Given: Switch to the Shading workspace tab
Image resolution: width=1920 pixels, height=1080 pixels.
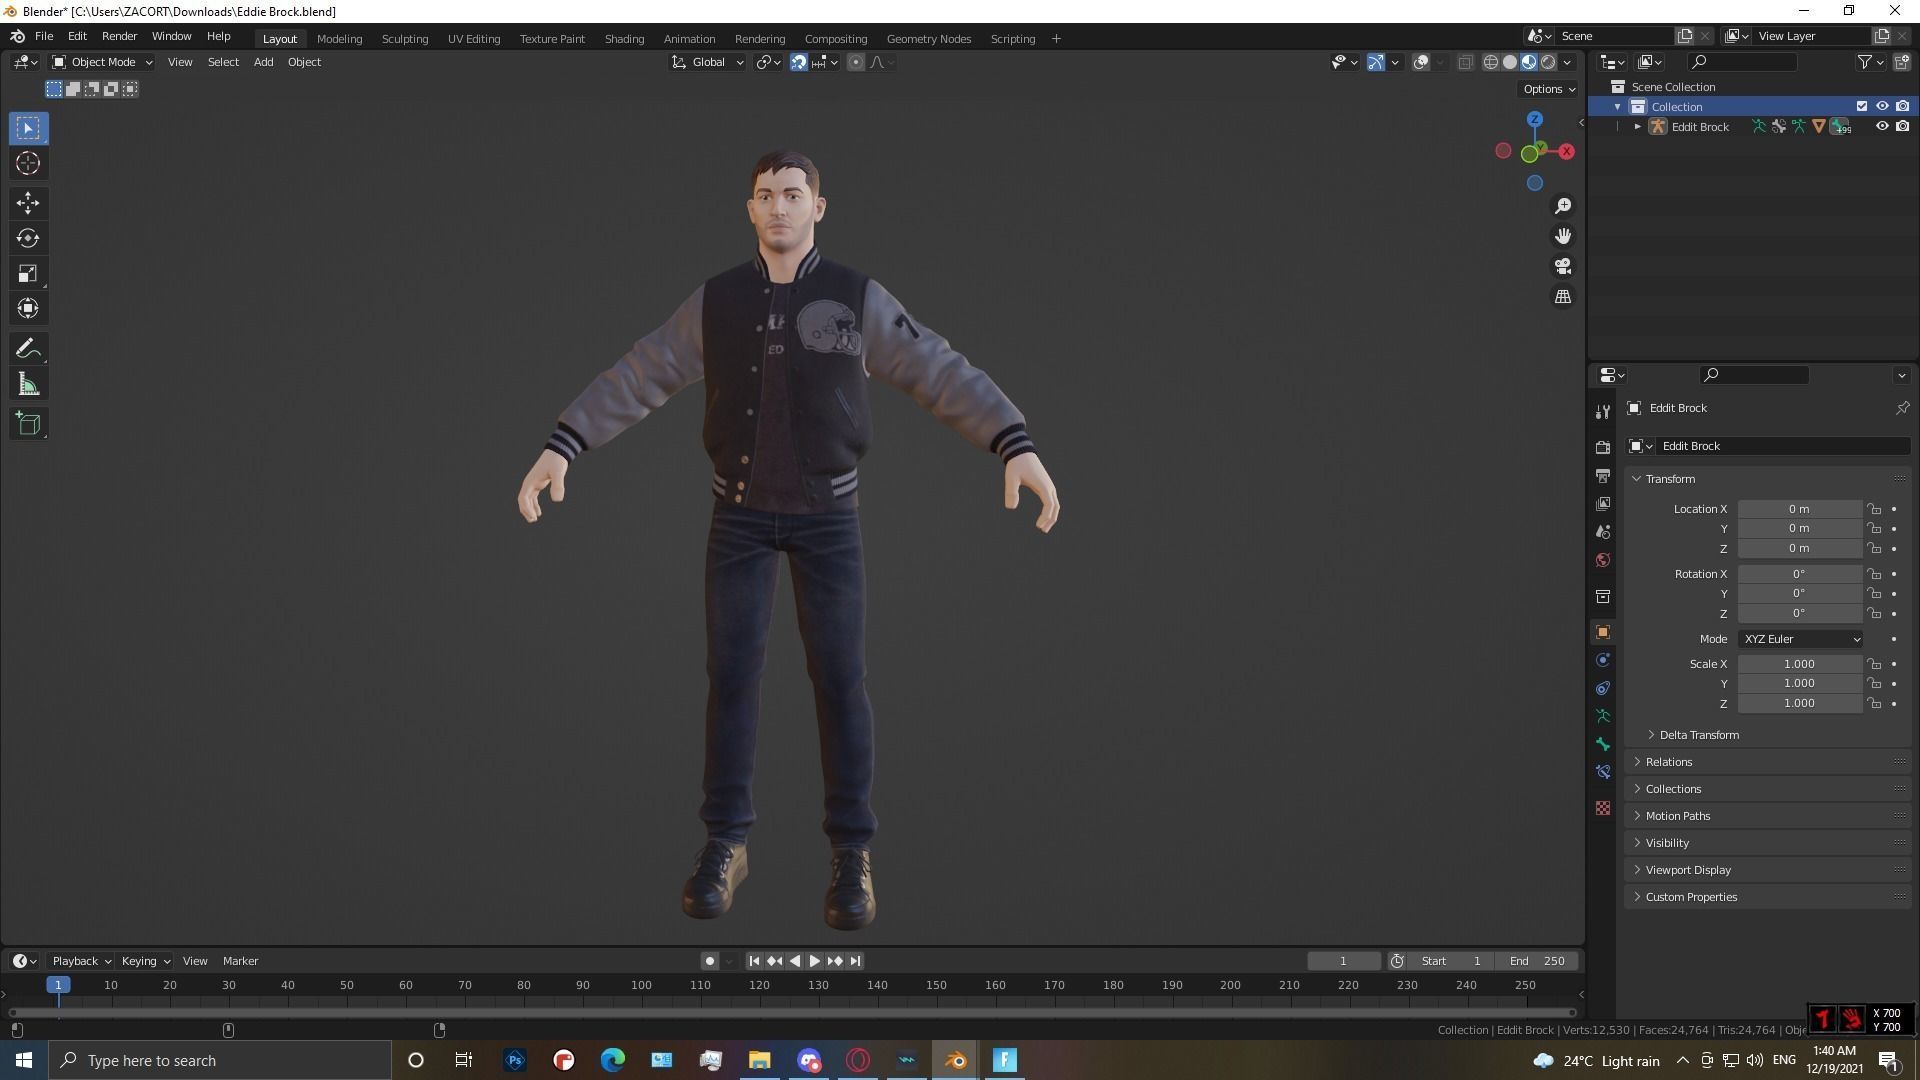Looking at the screenshot, I should 624,38.
